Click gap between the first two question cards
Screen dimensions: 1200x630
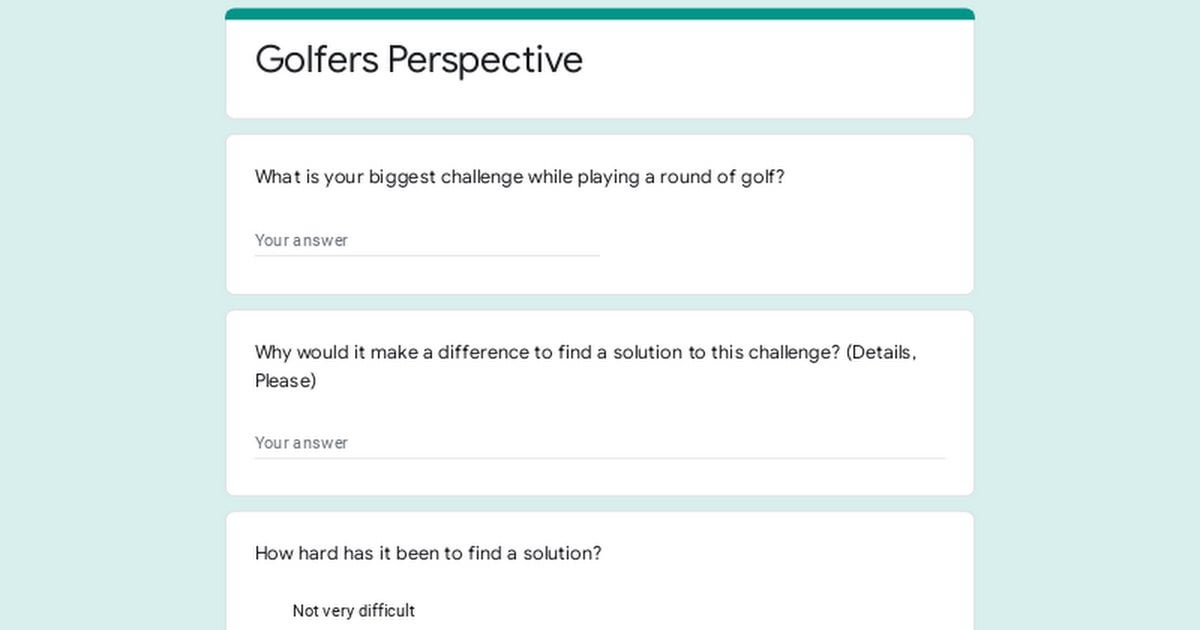(x=600, y=302)
